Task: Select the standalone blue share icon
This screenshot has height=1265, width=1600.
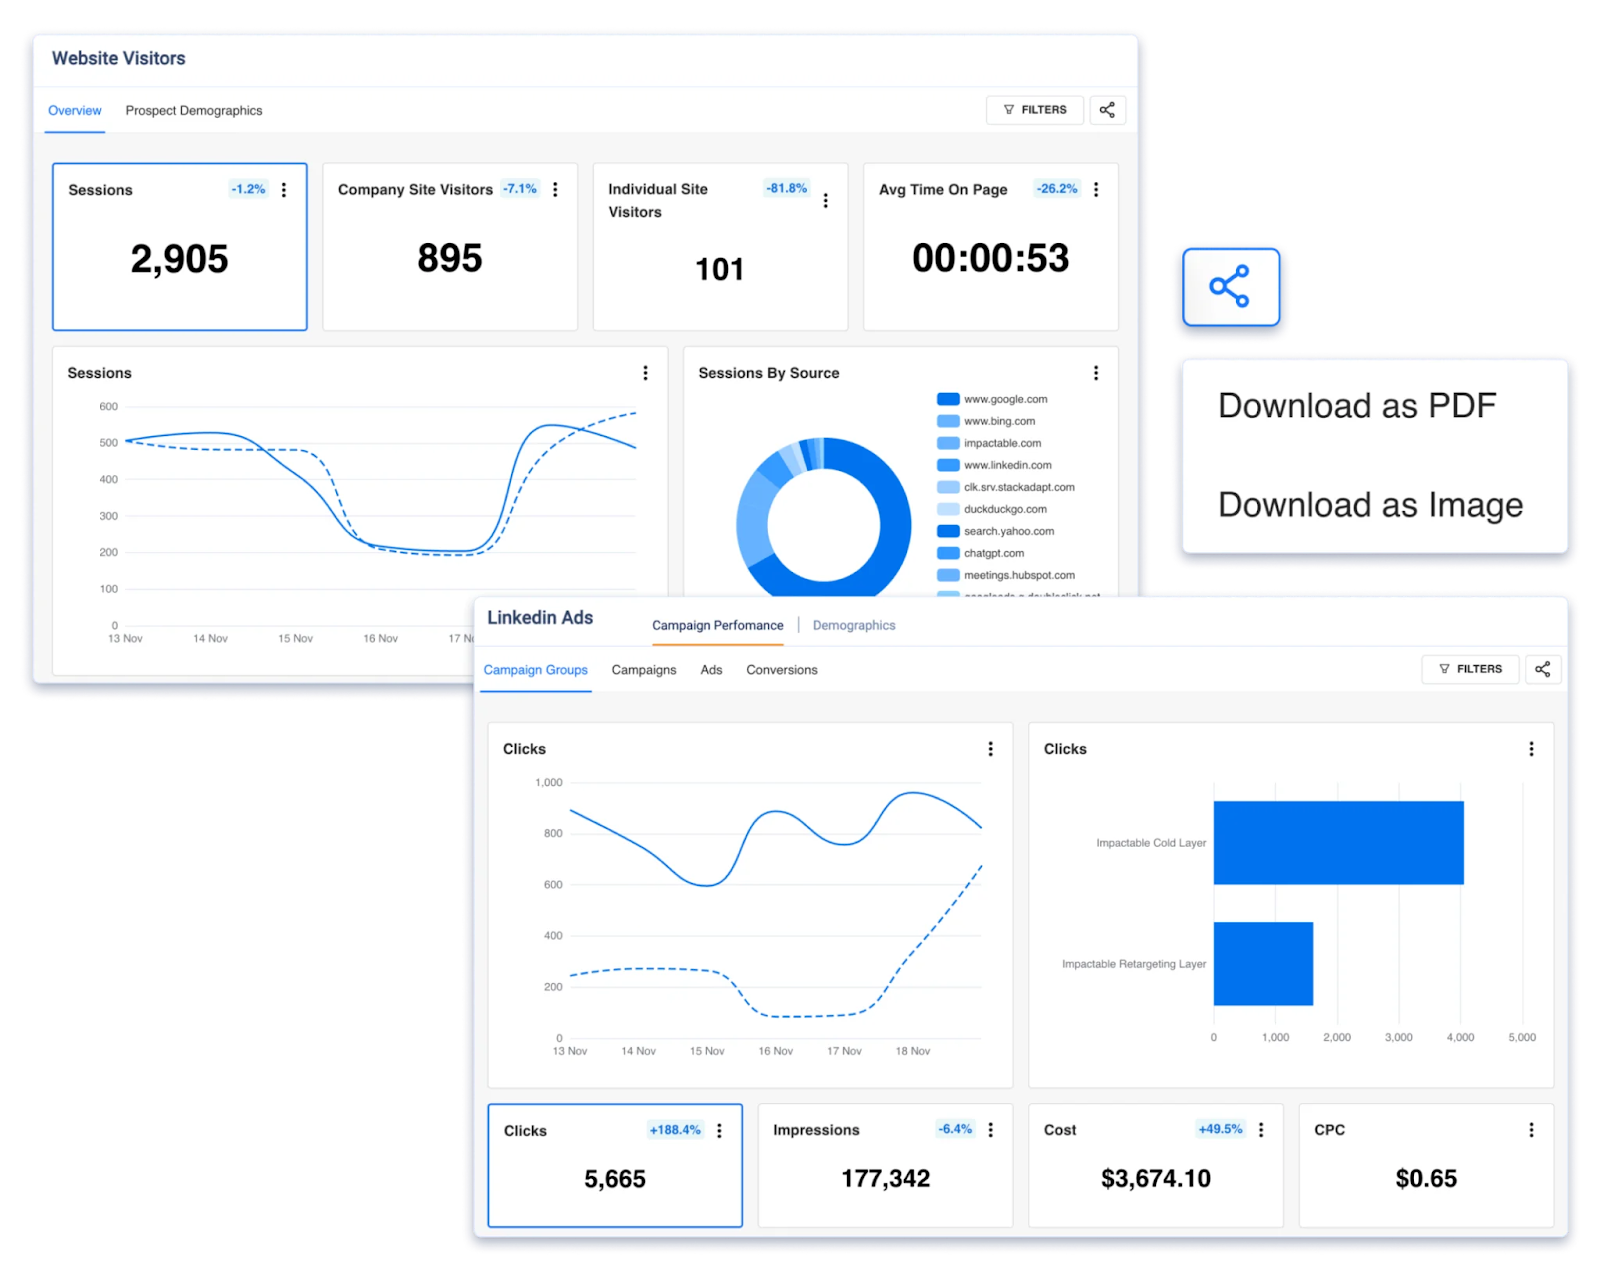Action: tap(1230, 287)
